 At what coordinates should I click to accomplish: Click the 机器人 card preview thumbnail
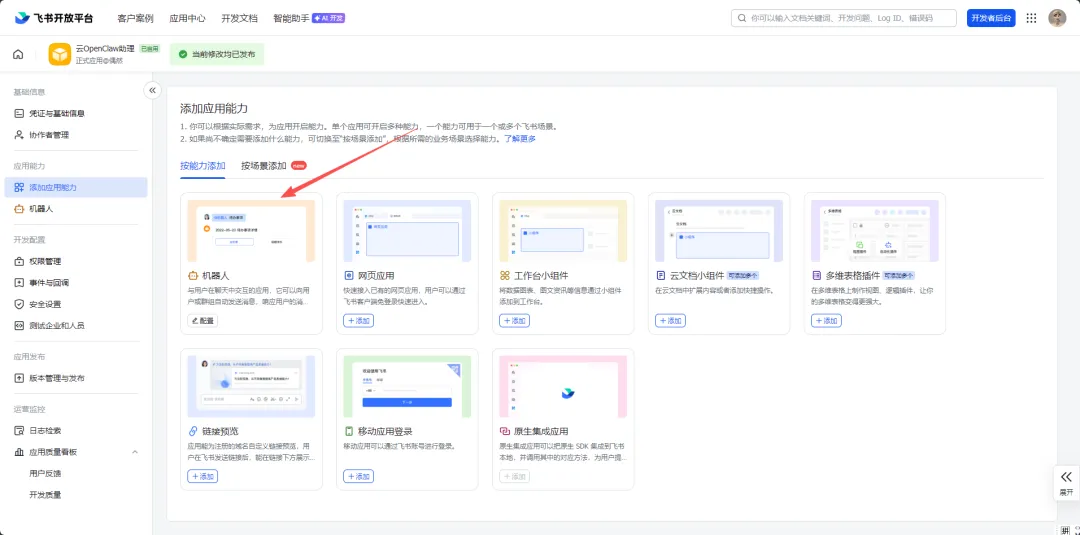(x=251, y=231)
